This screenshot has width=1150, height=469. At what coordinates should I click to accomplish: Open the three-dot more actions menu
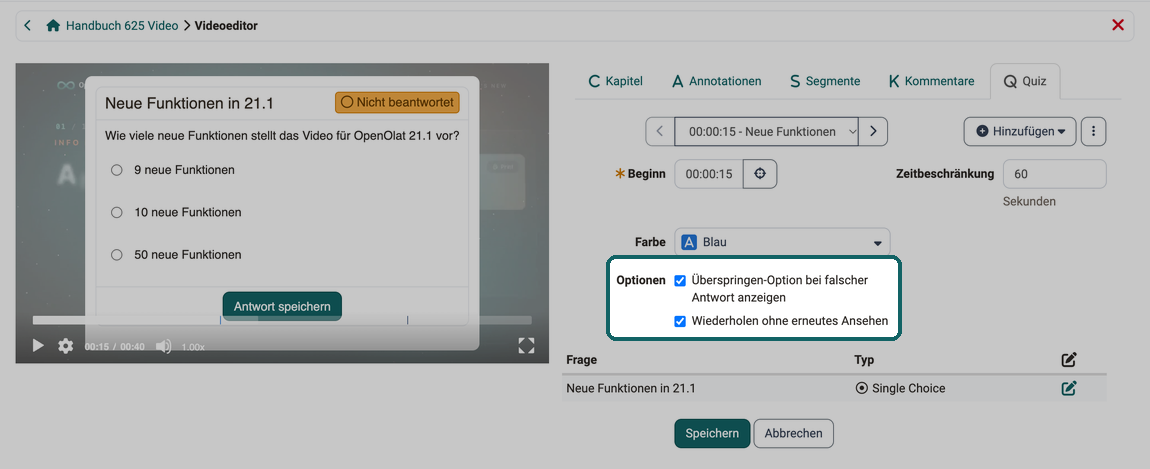click(1094, 131)
